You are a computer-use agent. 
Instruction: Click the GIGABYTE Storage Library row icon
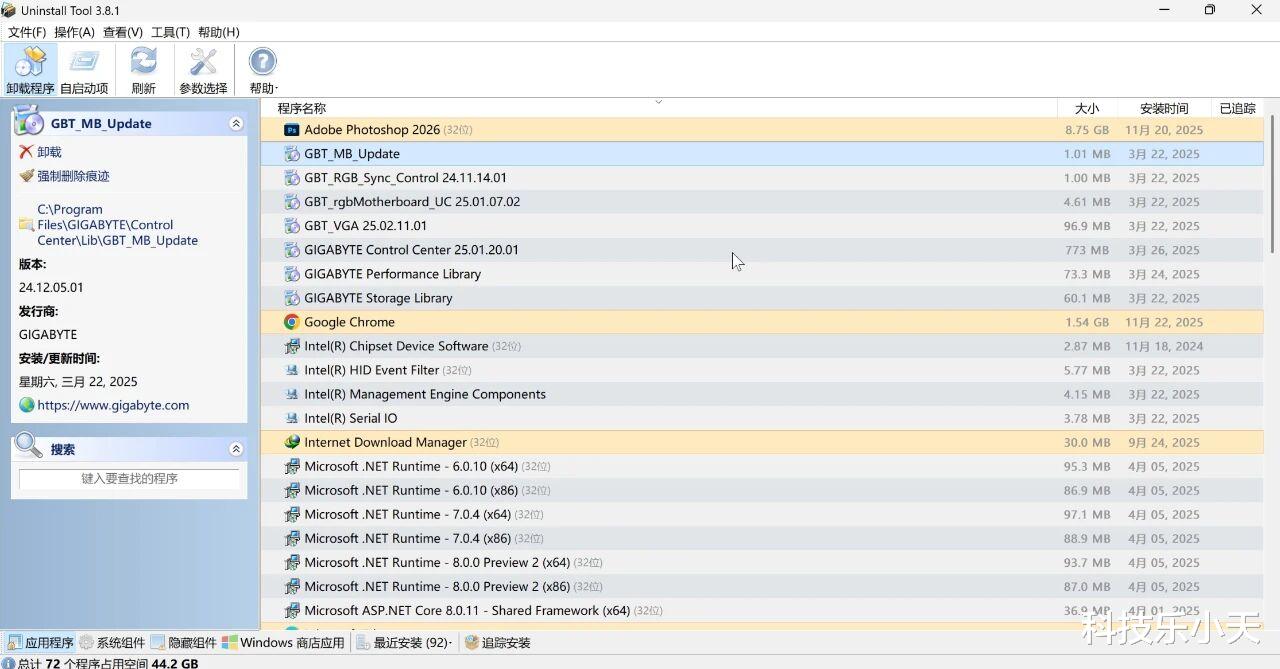coord(292,298)
